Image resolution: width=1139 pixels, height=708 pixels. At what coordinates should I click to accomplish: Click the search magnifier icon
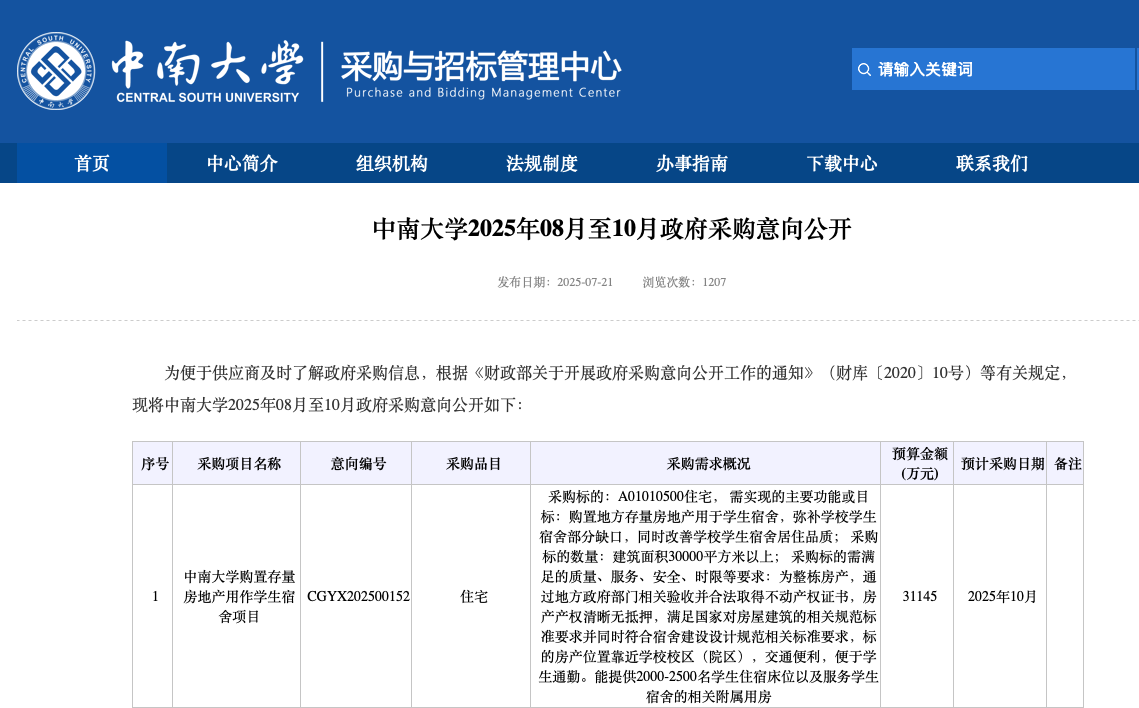pyautogui.click(x=864, y=70)
